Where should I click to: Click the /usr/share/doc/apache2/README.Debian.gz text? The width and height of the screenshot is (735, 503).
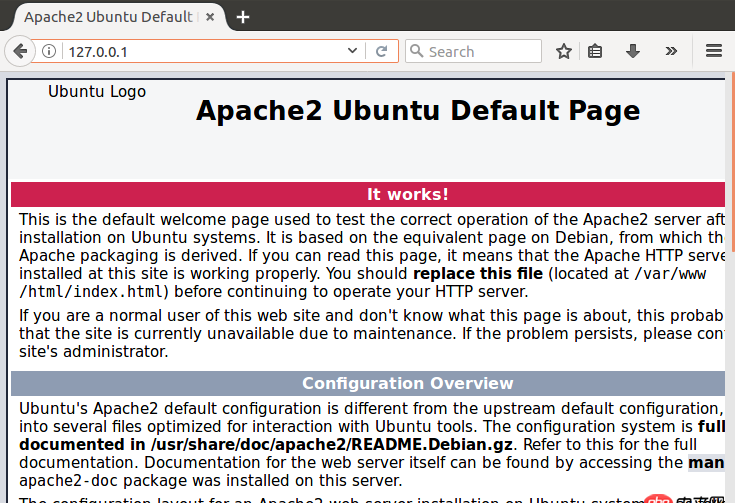pos(331,444)
